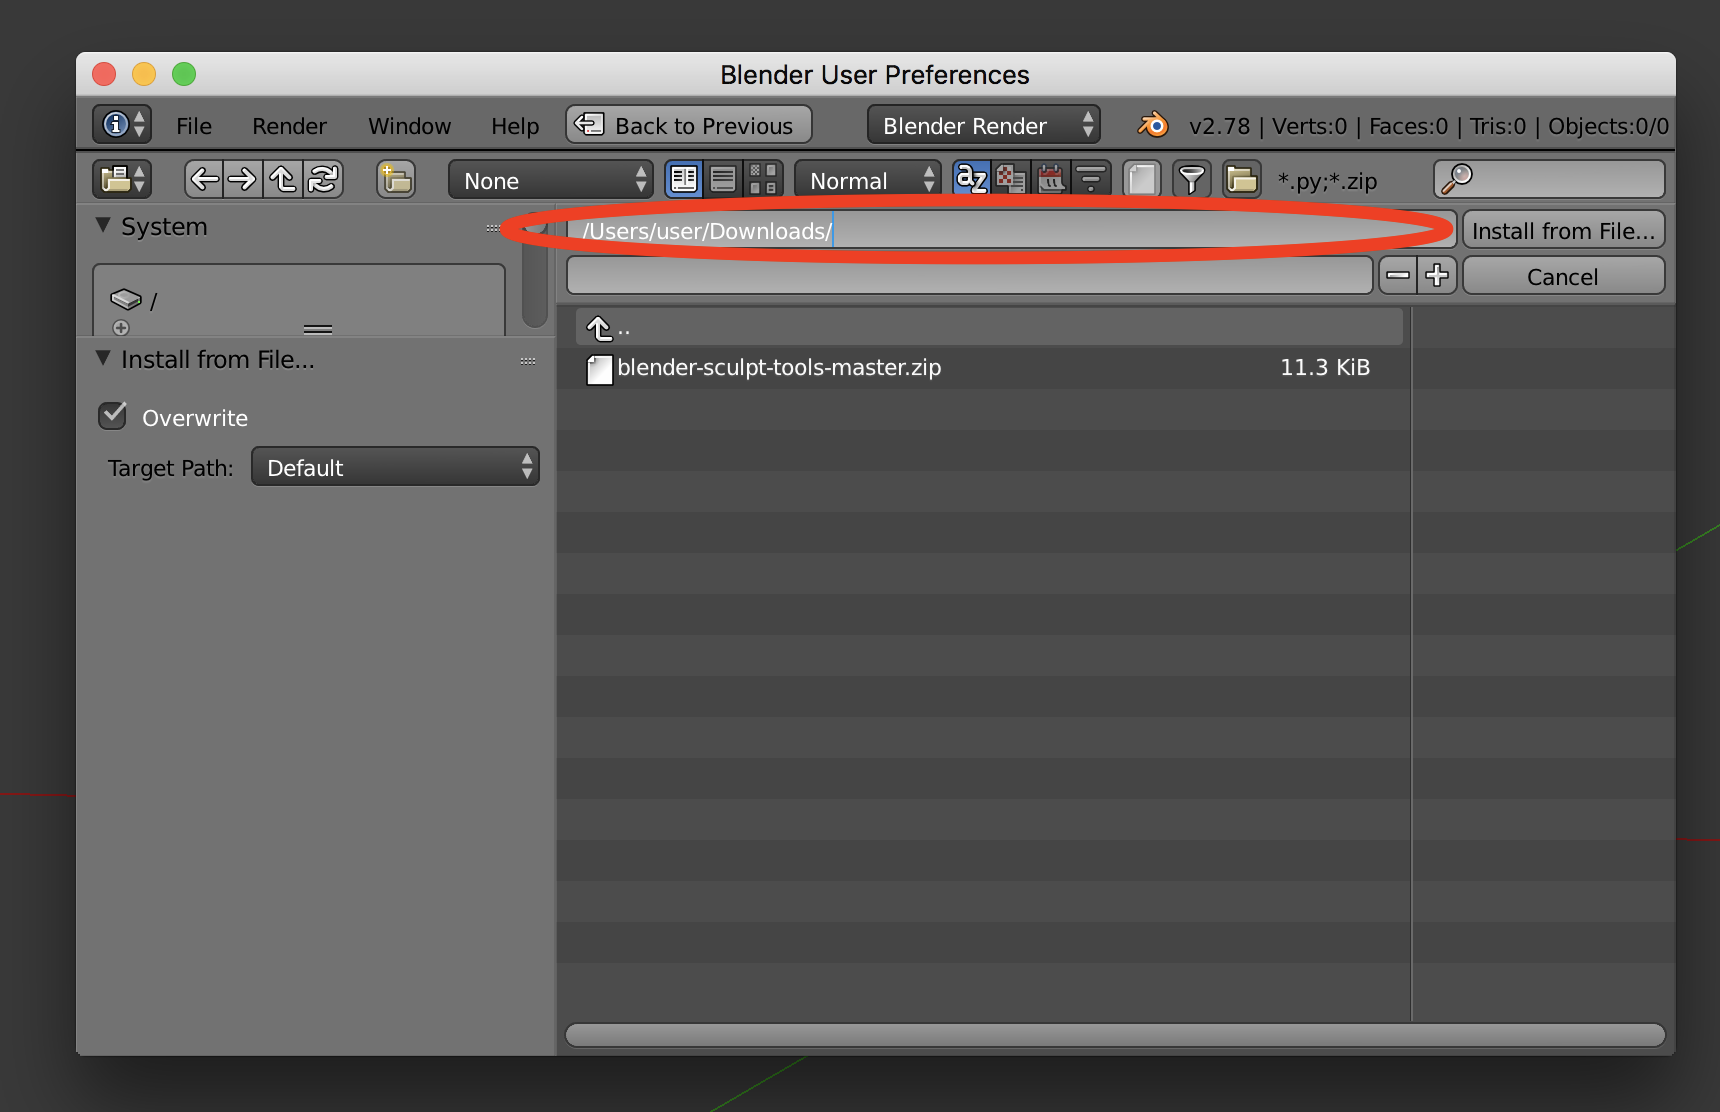
Task: Click the magnifying glass search icon
Action: (1456, 179)
